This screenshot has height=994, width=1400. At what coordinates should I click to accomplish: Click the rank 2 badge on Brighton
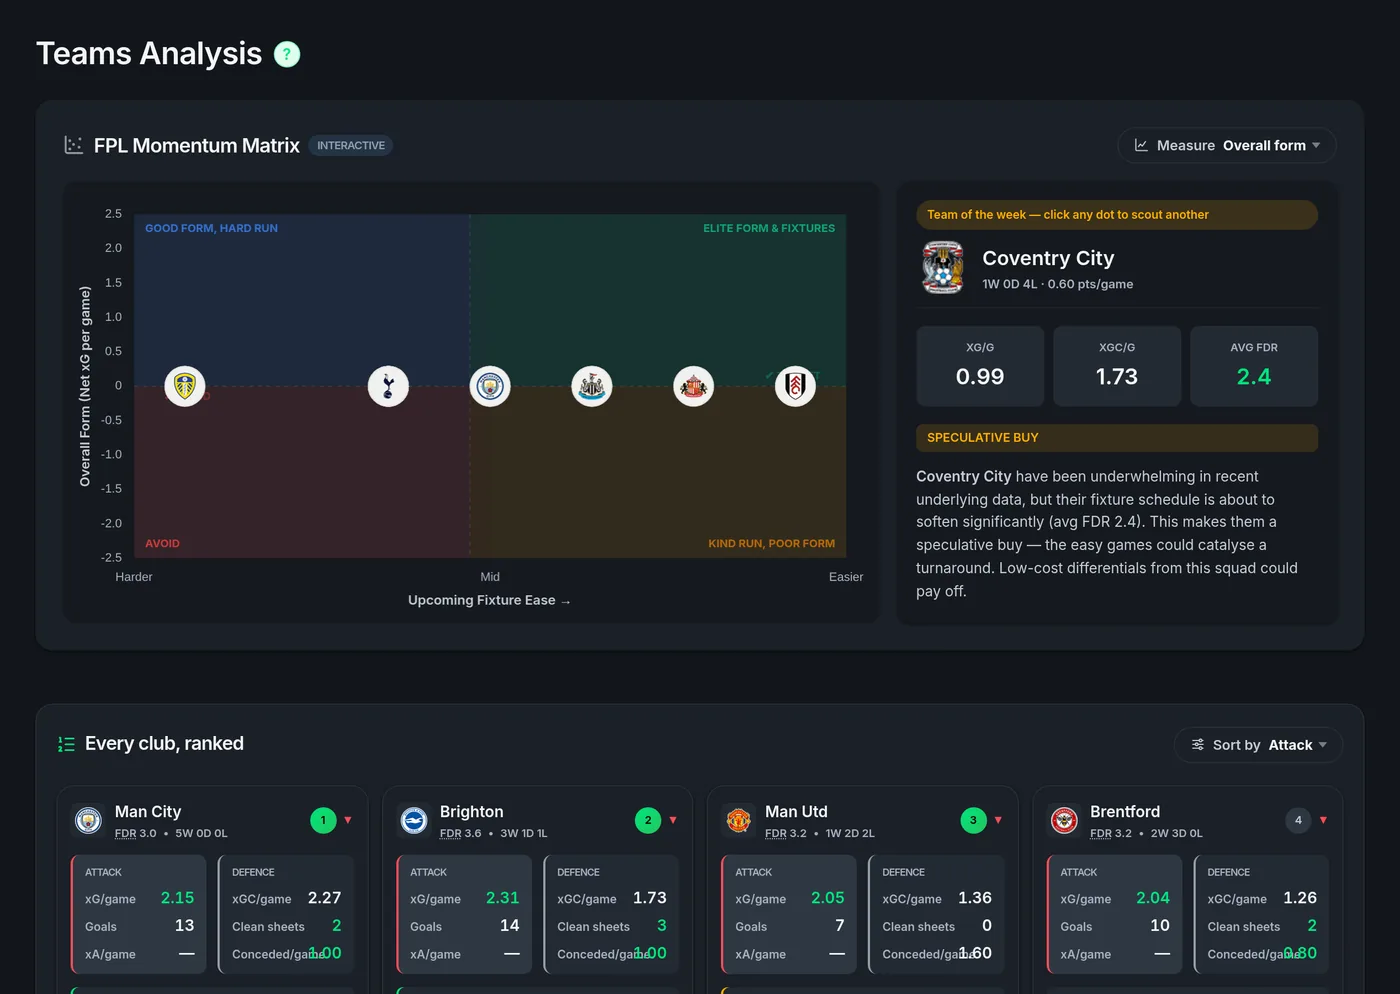[648, 820]
